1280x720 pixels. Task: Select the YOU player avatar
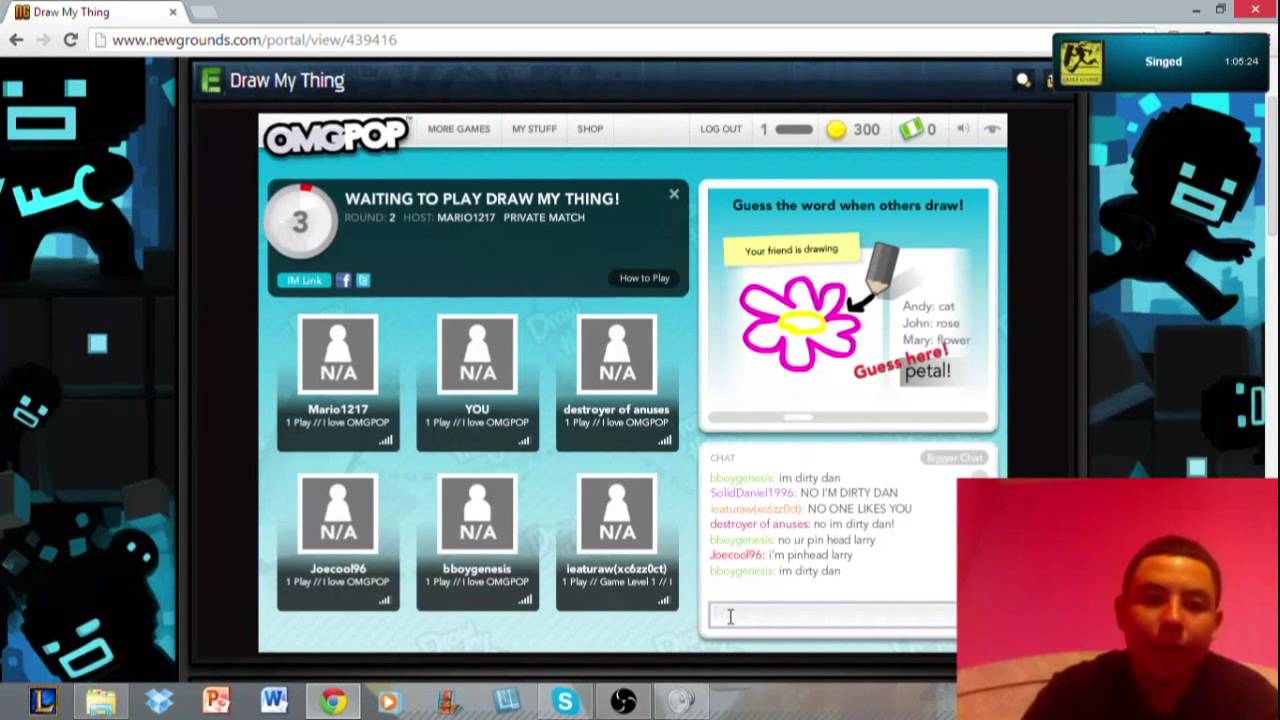tap(477, 354)
